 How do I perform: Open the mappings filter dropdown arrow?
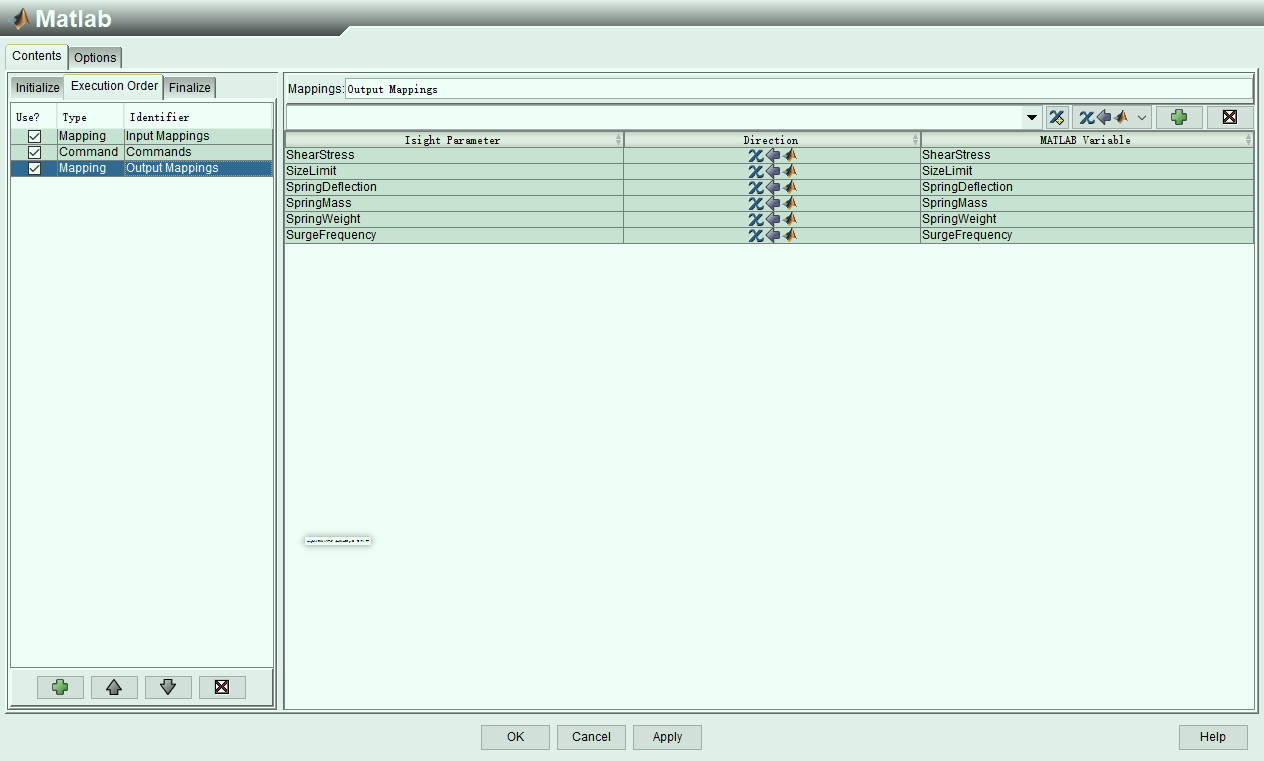click(x=1030, y=117)
